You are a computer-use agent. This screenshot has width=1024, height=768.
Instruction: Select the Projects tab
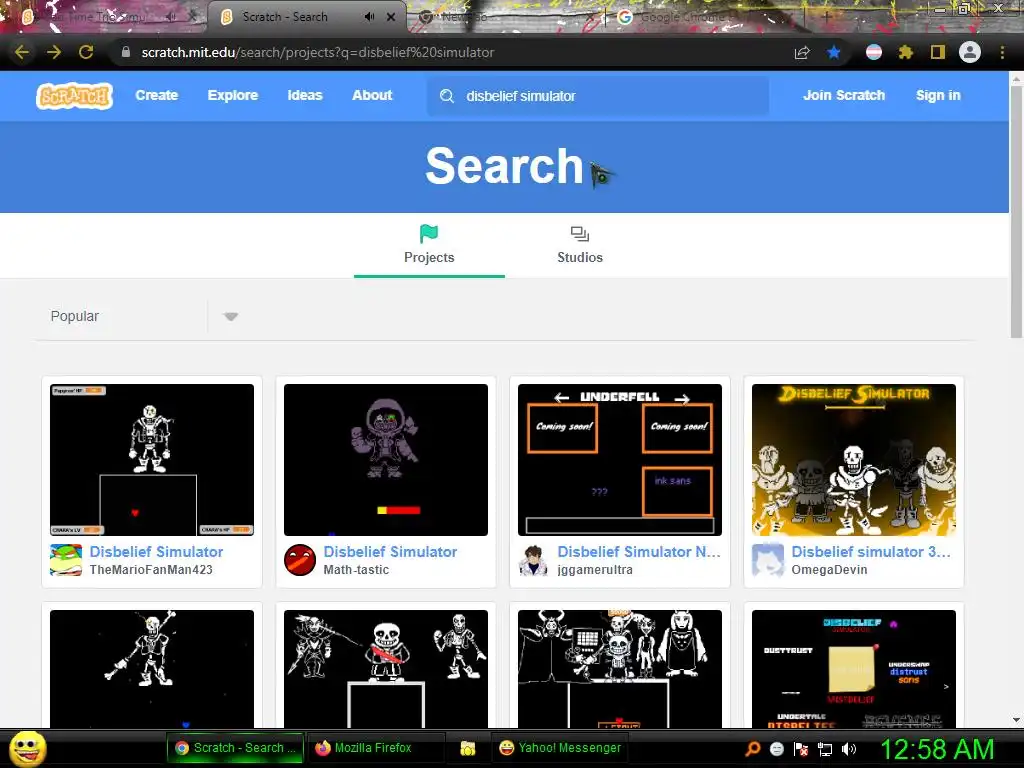[429, 247]
